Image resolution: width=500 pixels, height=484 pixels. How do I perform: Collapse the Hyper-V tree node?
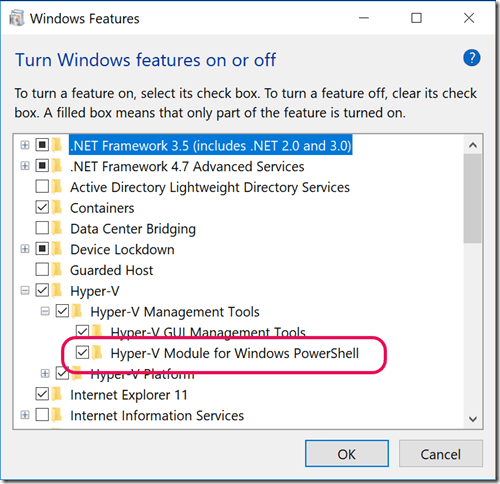[x=25, y=291]
